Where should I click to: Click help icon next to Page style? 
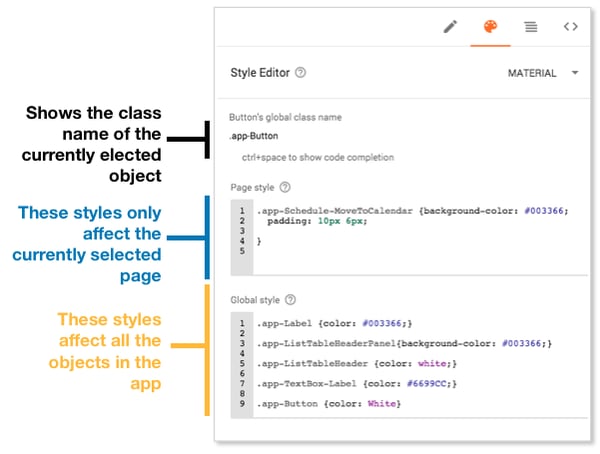(285, 187)
